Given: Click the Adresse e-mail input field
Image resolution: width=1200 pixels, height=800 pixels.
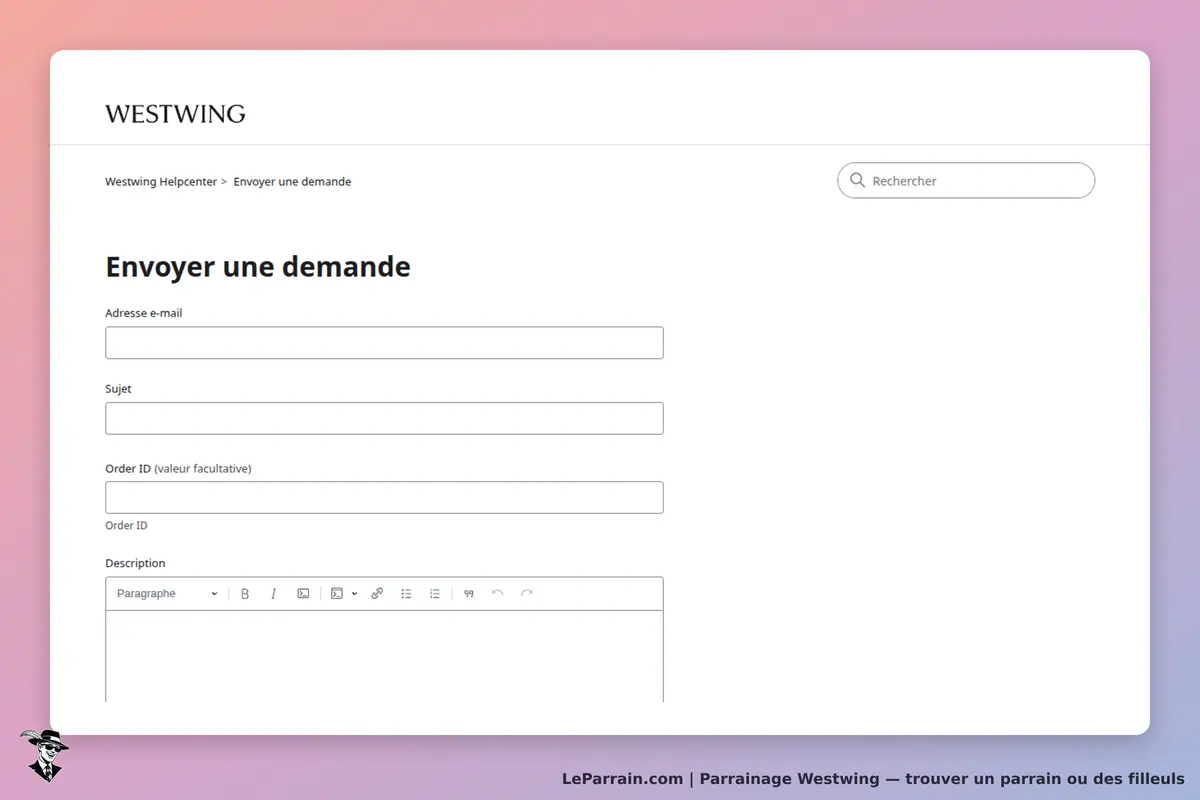Looking at the screenshot, I should [x=384, y=343].
